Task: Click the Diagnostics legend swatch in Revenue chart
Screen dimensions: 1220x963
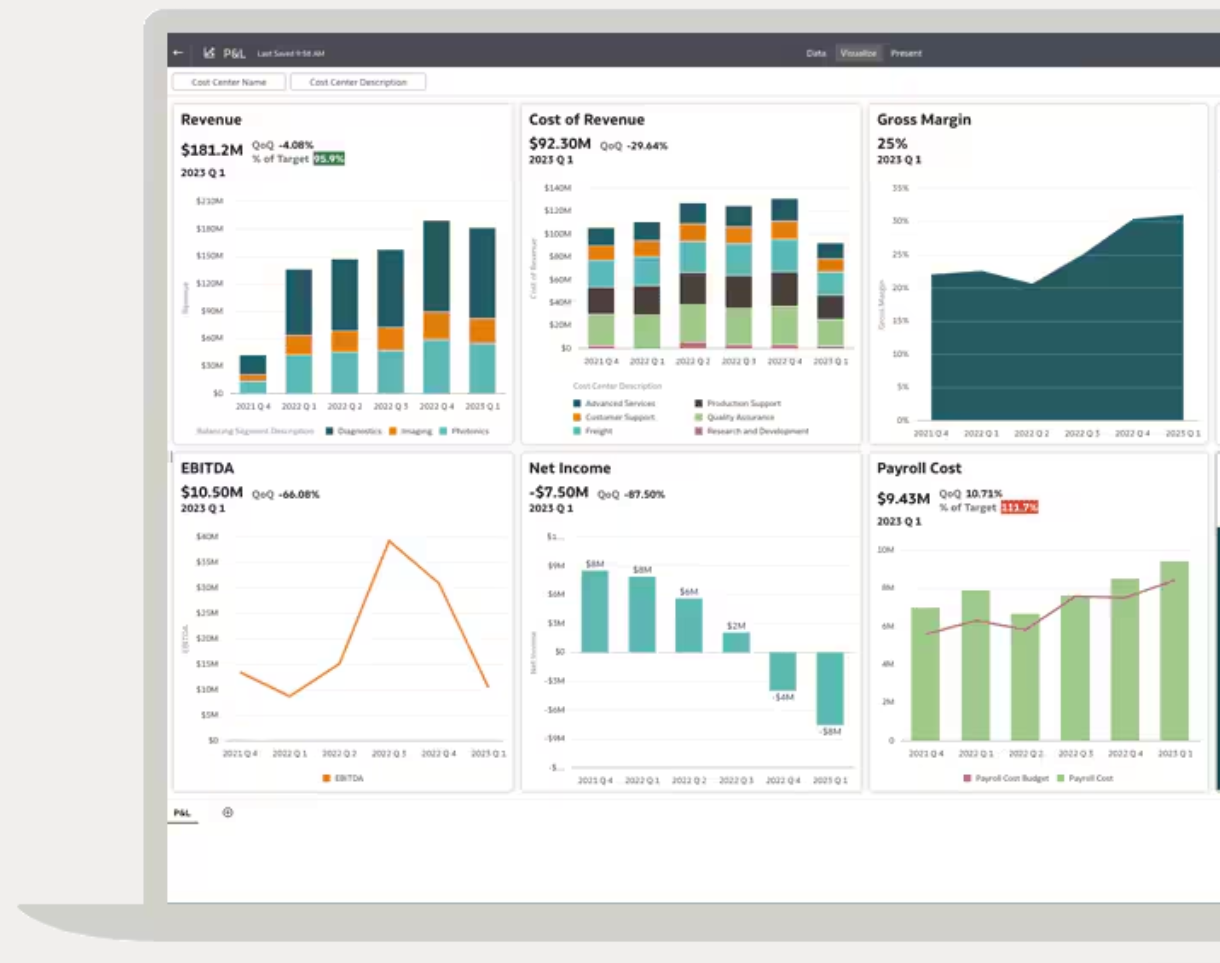Action: [x=330, y=431]
